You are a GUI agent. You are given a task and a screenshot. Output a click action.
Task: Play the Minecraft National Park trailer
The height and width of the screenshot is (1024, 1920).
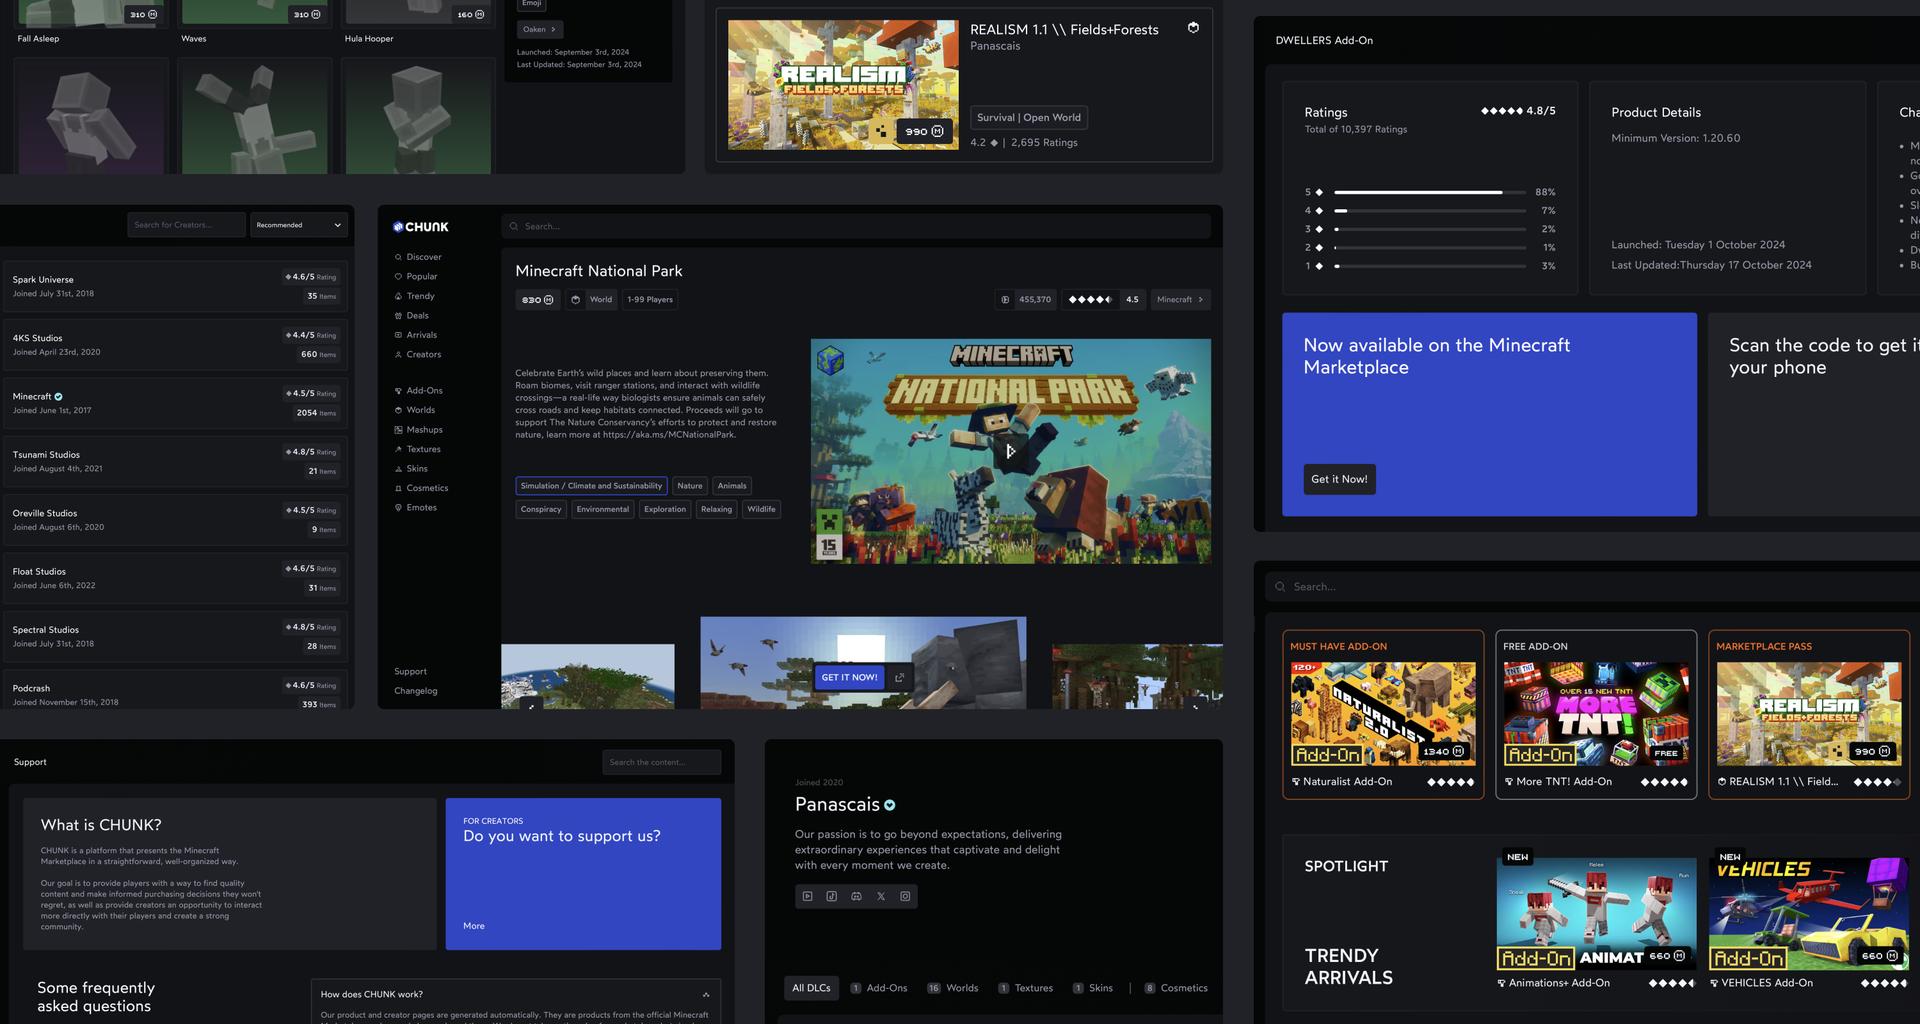pyautogui.click(x=1010, y=452)
